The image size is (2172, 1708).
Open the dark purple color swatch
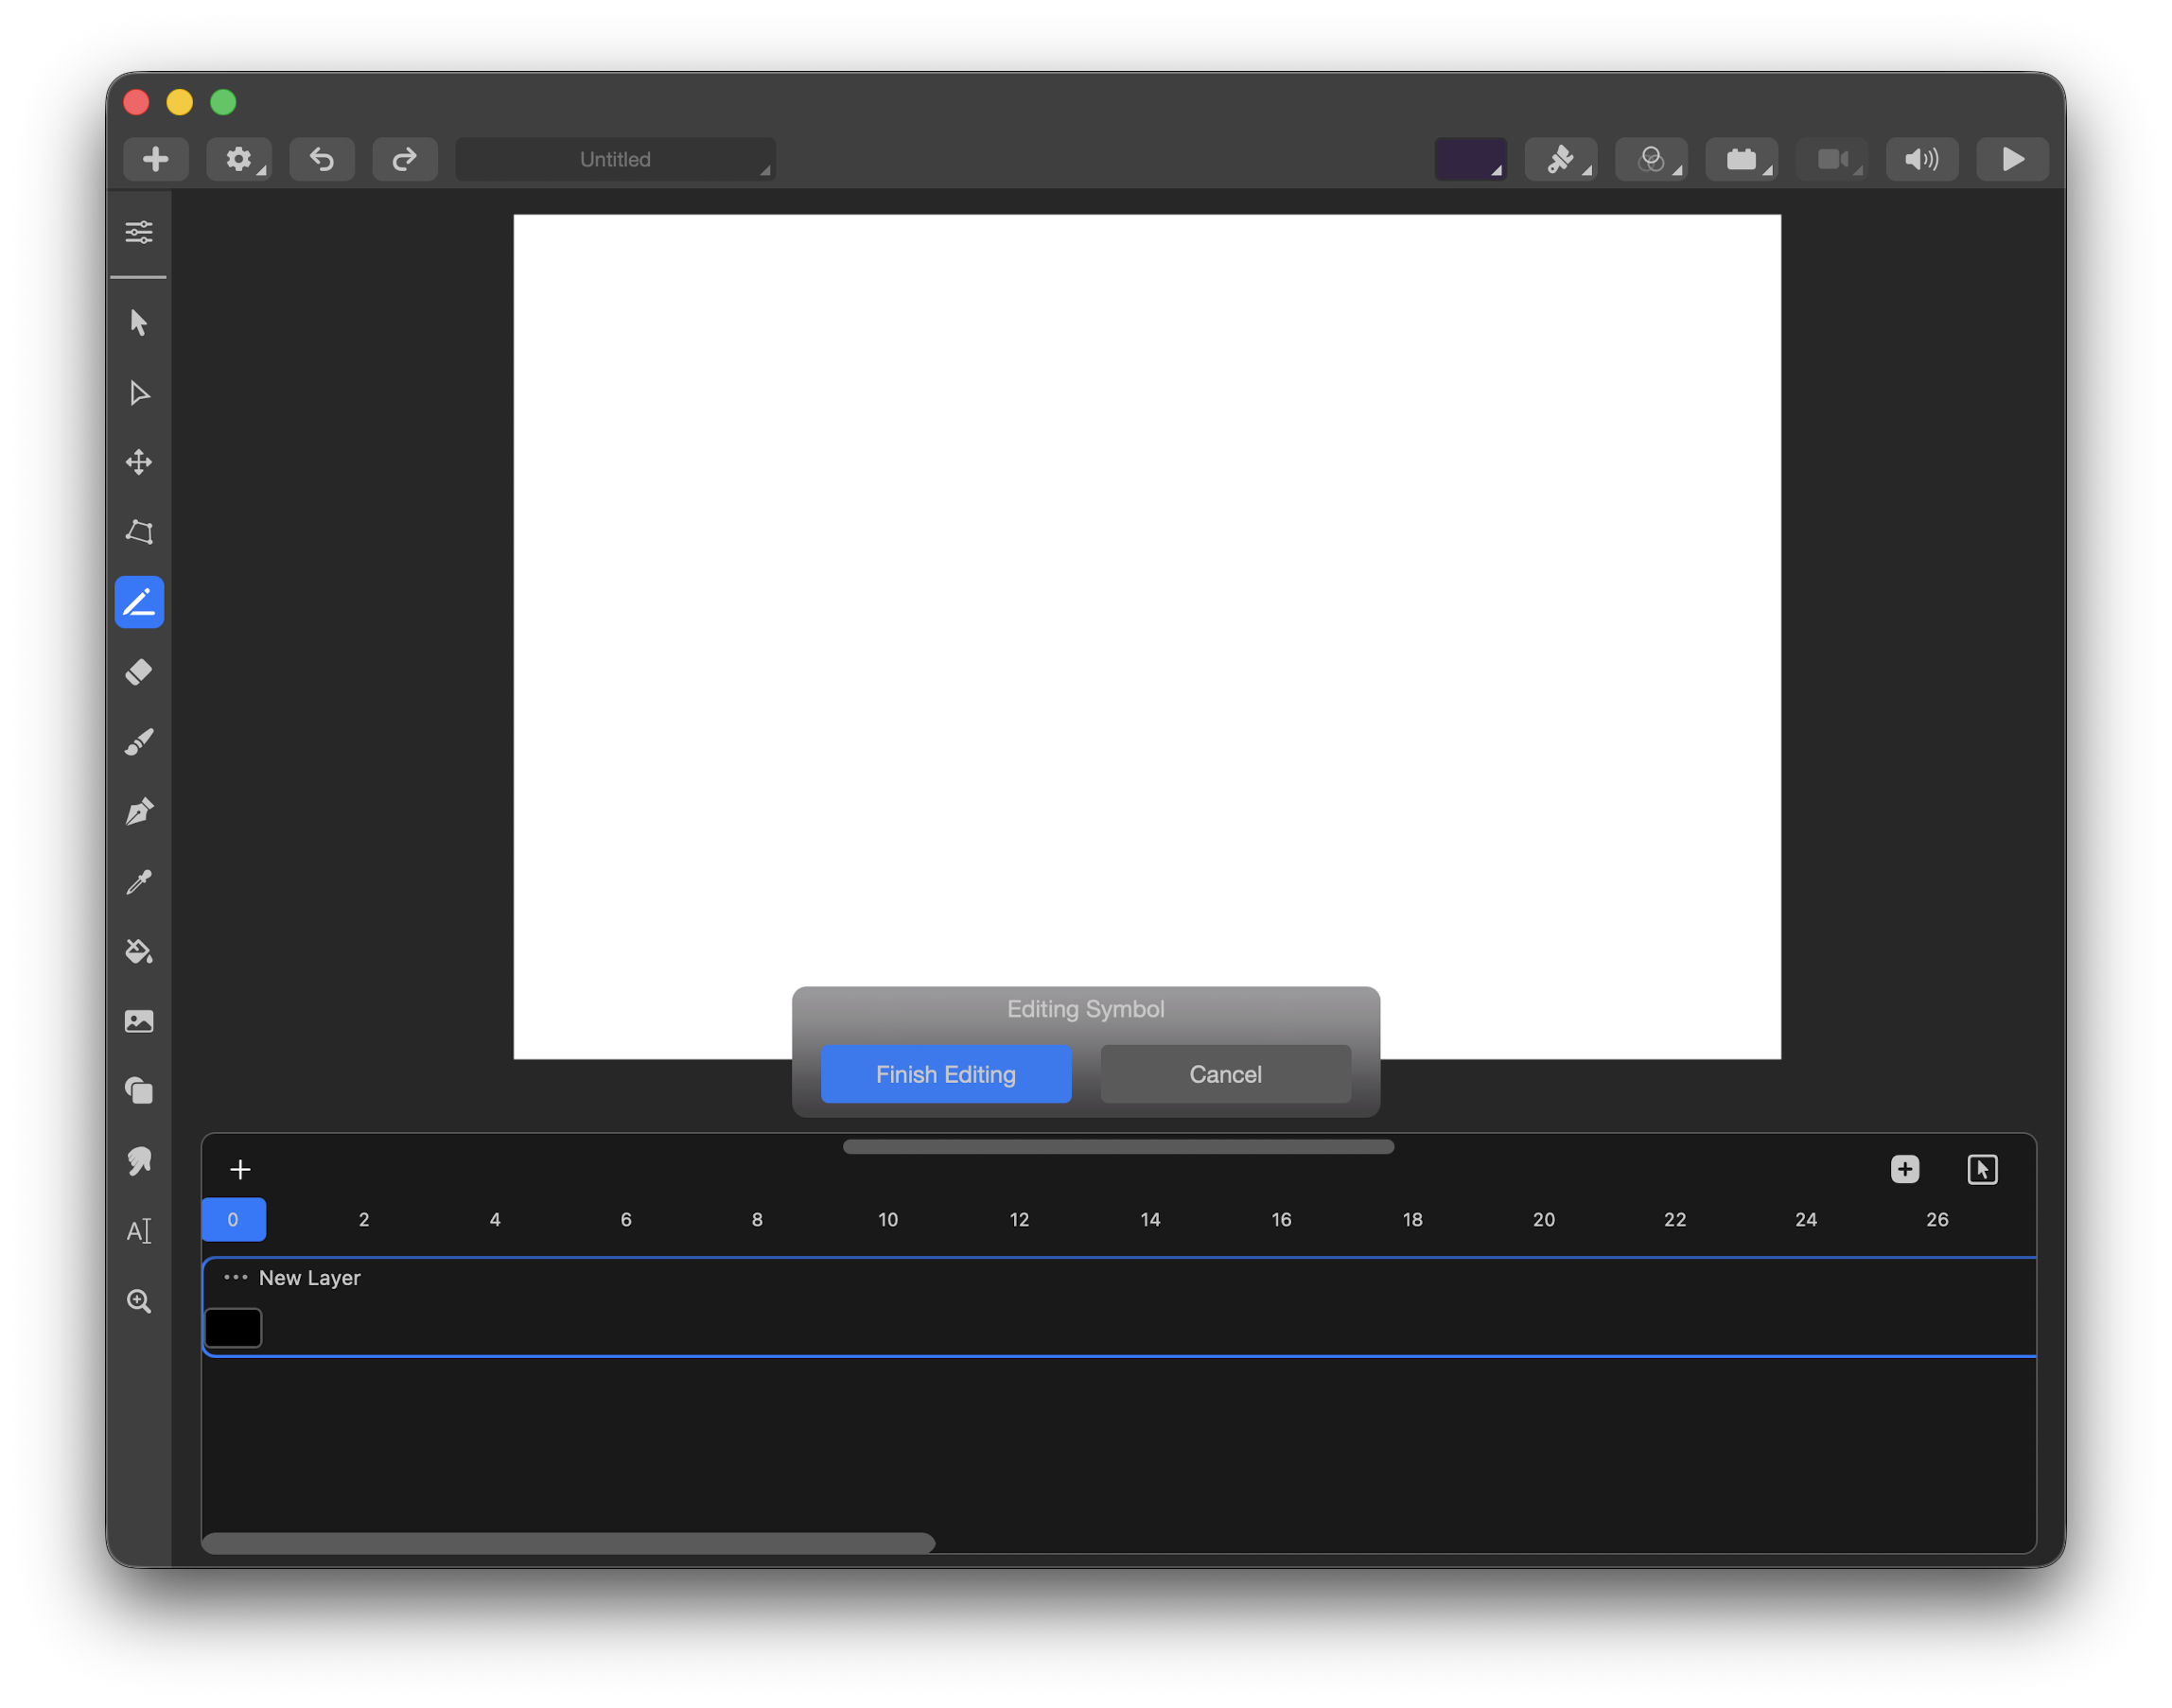tap(1469, 159)
